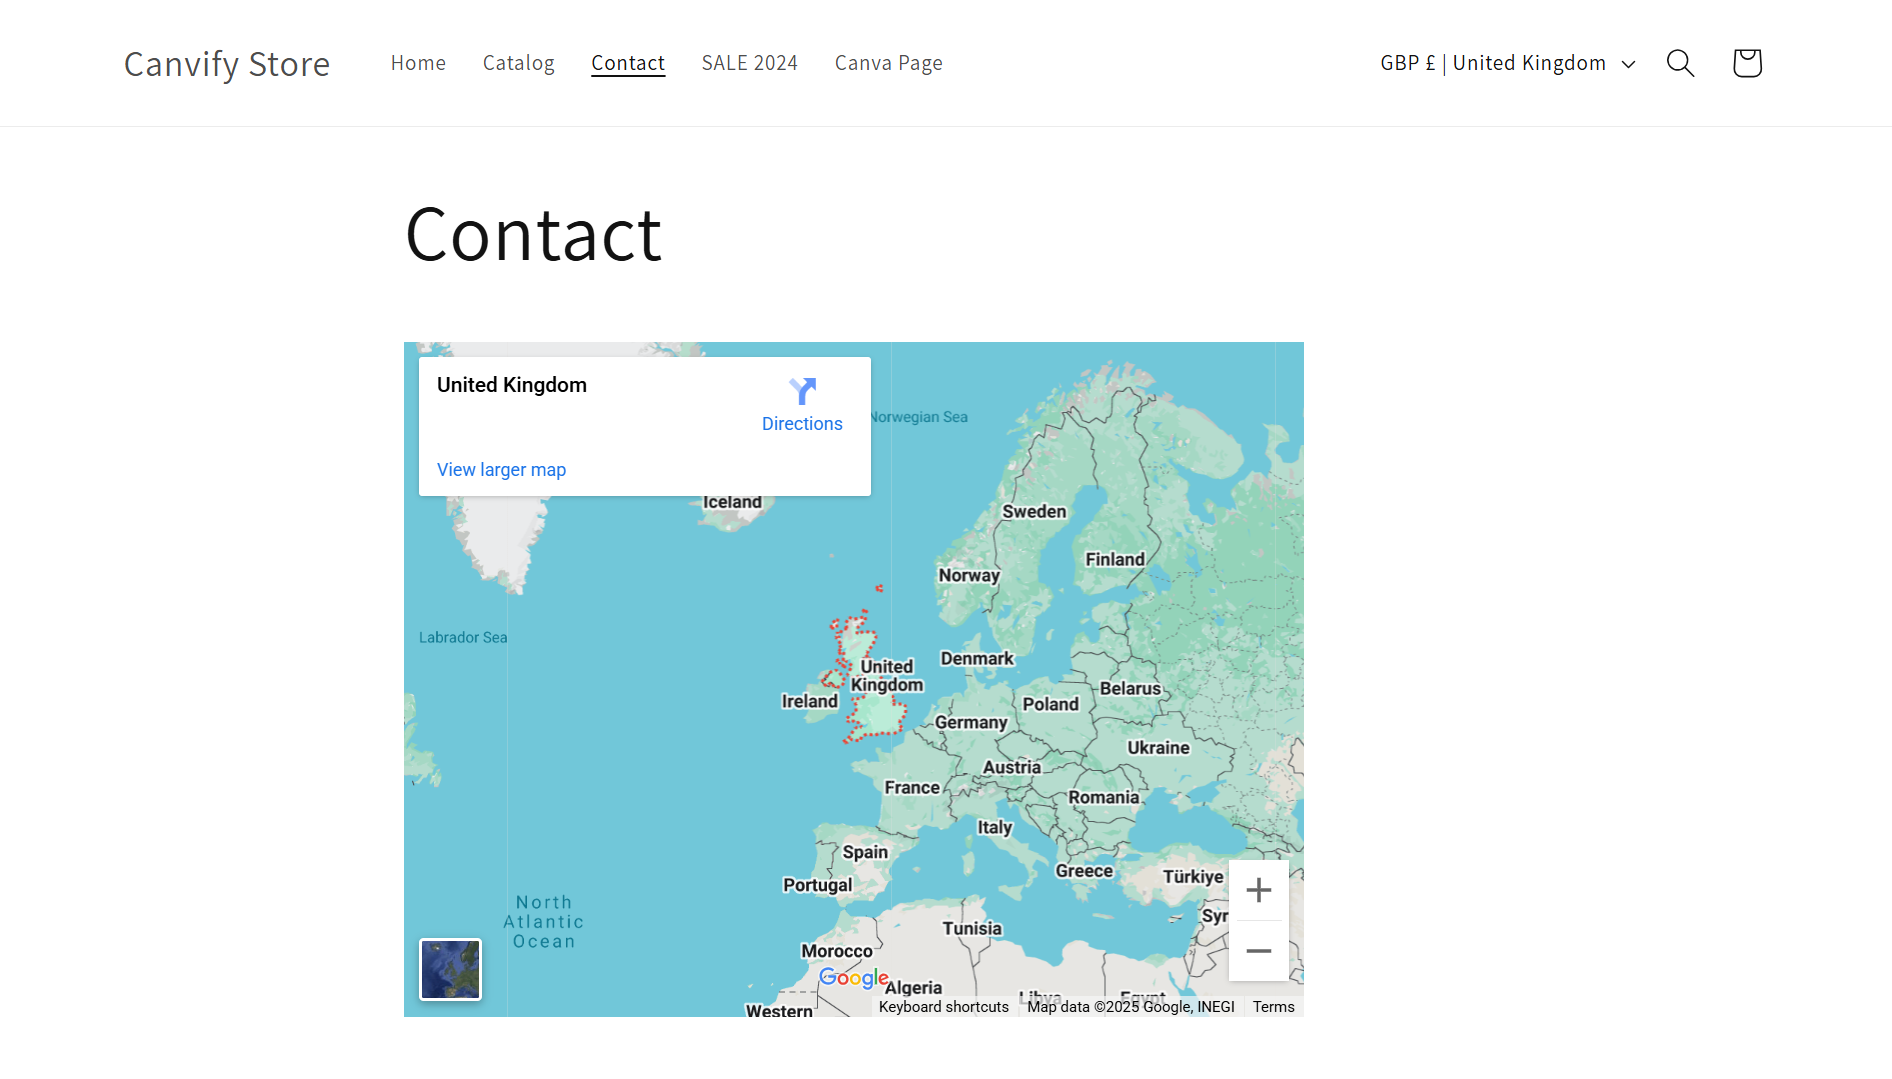Screen dimensions: 1892x1079
Task: Go to the Home page
Action: [418, 63]
